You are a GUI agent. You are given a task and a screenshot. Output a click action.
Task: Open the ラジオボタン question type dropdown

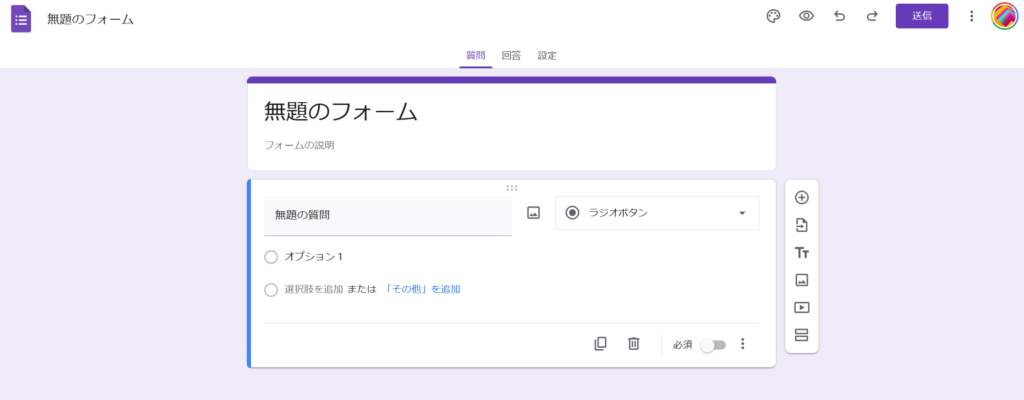coord(657,213)
